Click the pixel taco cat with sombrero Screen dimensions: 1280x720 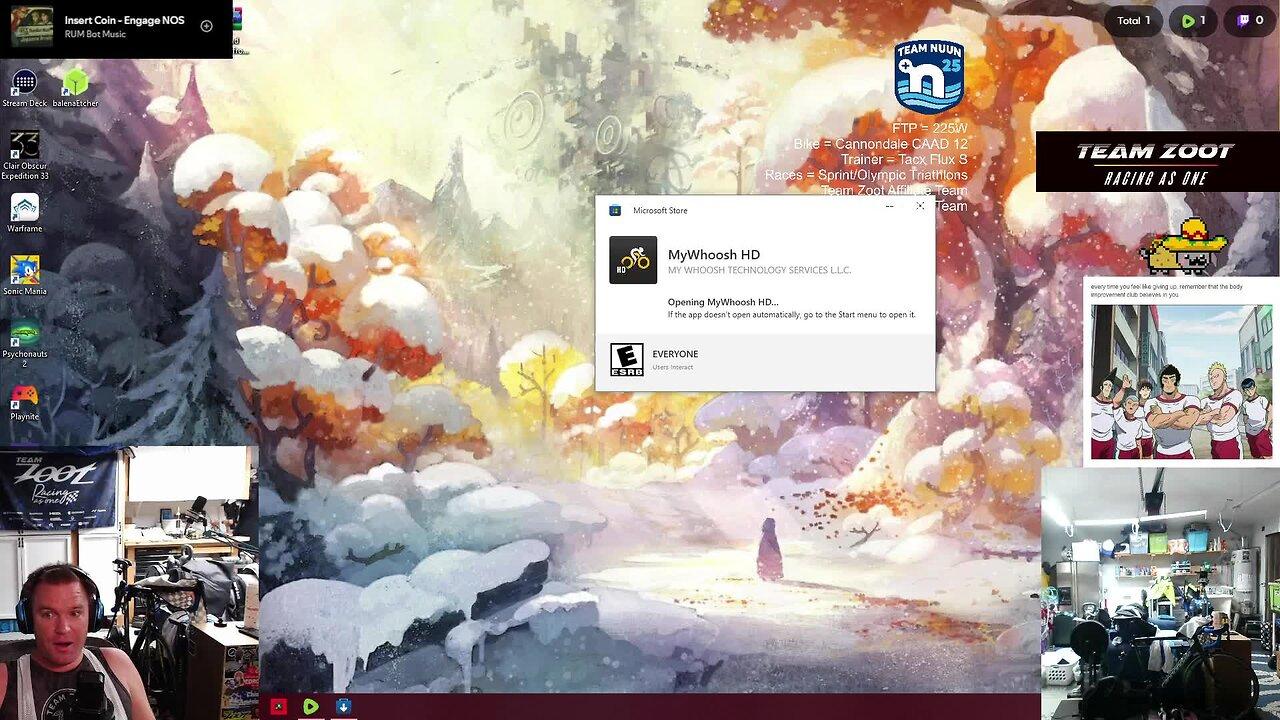1185,246
